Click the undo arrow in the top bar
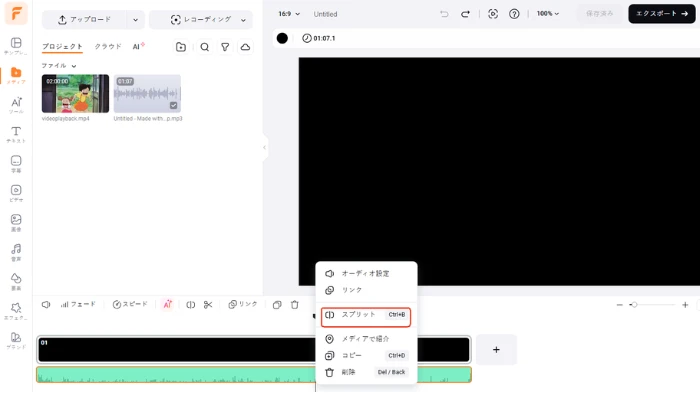 pos(444,14)
